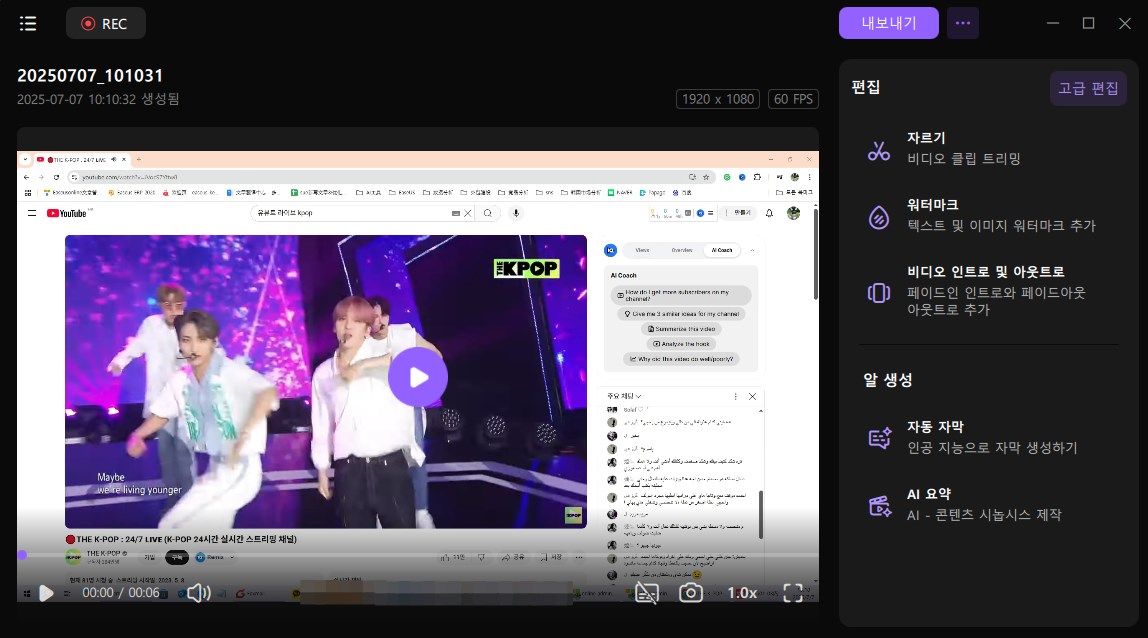Screen dimensions: 1148x638
Task: Toggle subtitles off icon in player
Action: [x=646, y=593]
